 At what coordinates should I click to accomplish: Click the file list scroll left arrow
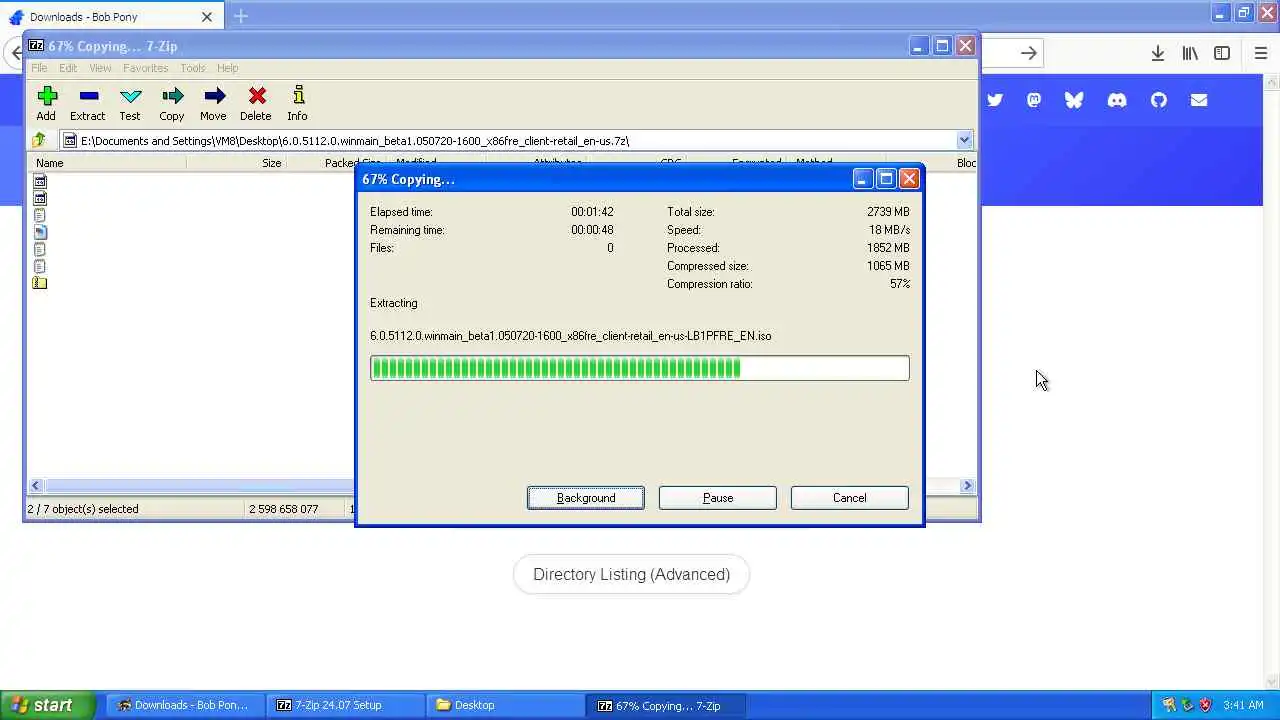pos(35,485)
